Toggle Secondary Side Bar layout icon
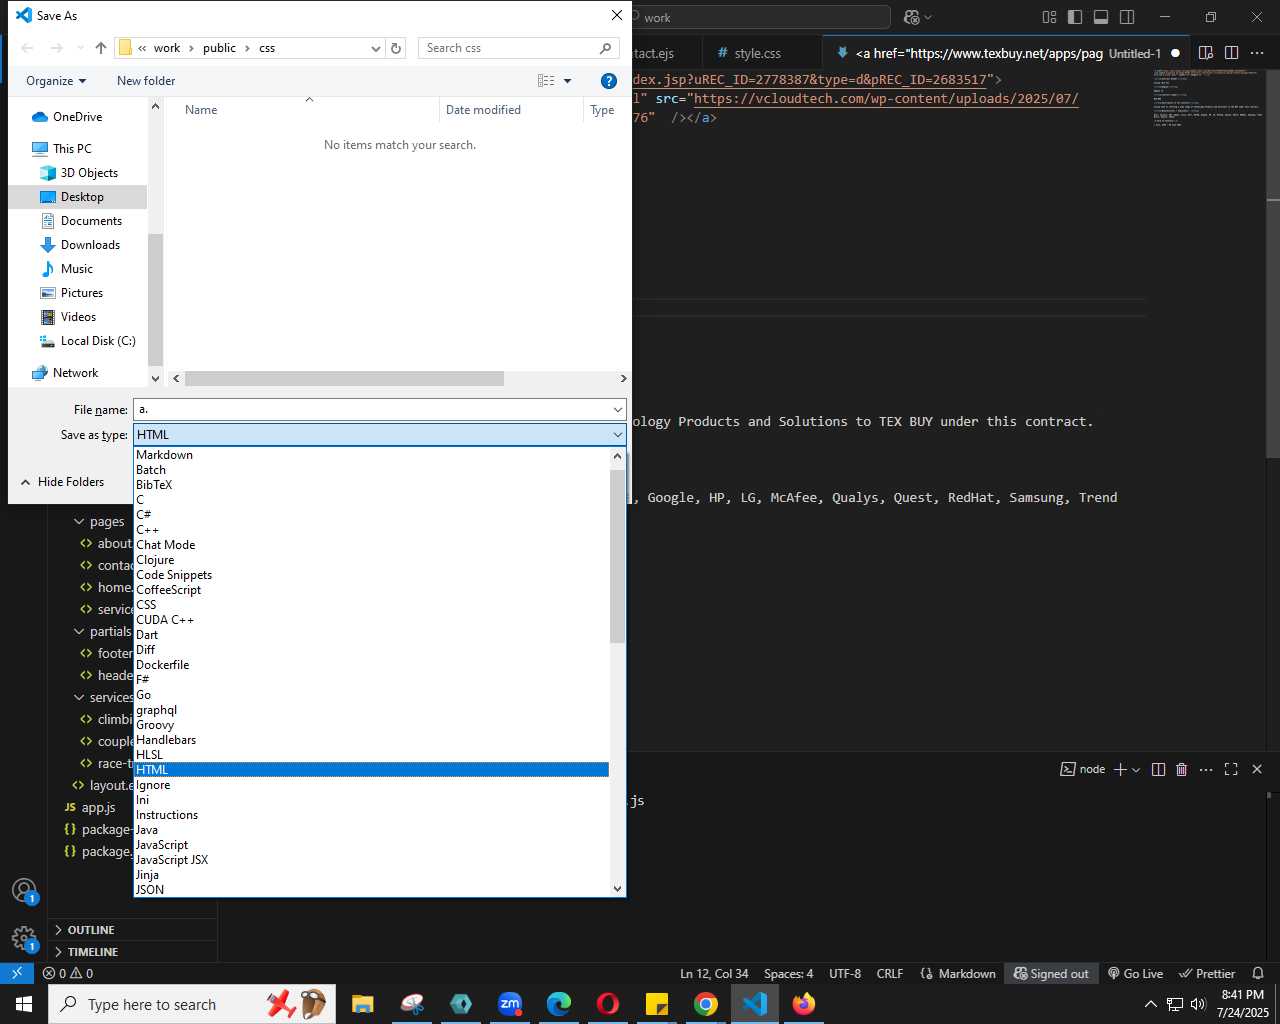 (1127, 17)
